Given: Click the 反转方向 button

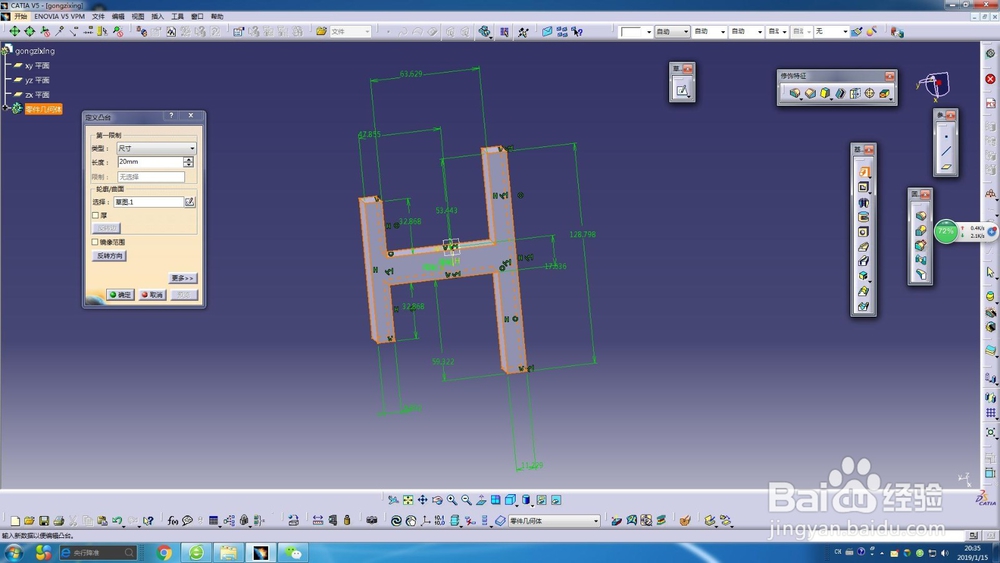Looking at the screenshot, I should (x=109, y=256).
